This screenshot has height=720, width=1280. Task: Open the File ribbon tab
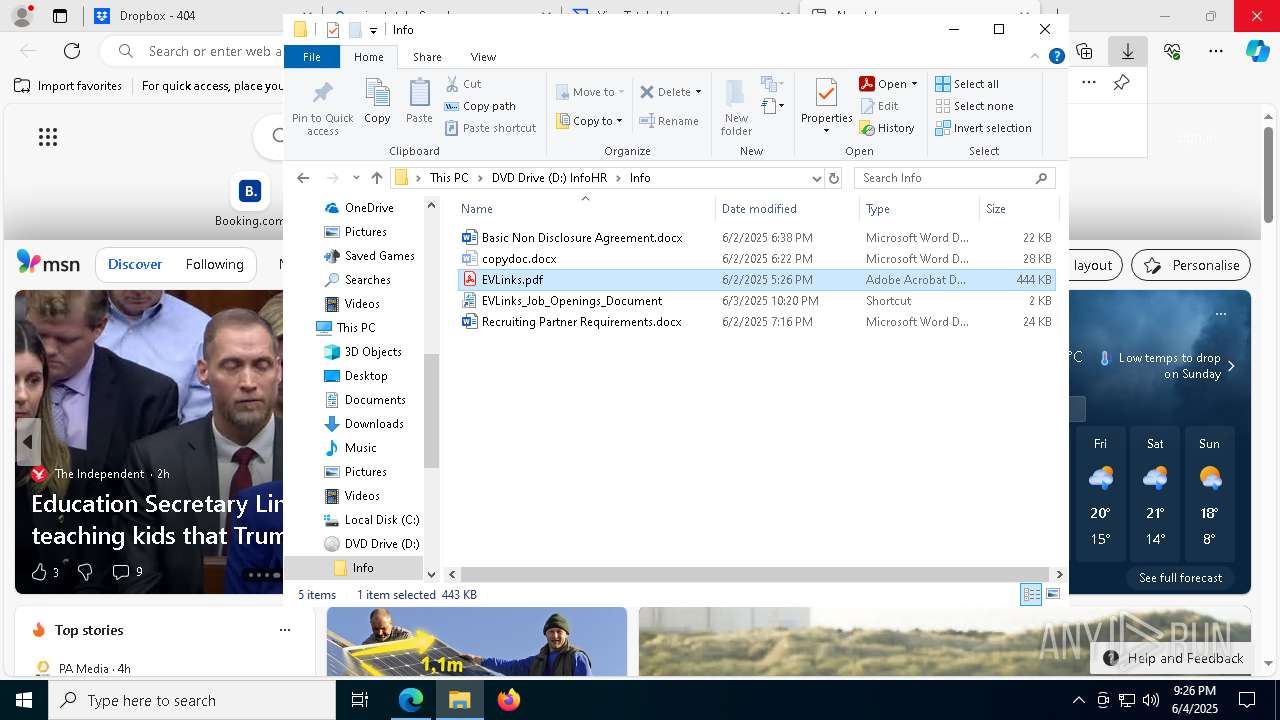pos(312,57)
